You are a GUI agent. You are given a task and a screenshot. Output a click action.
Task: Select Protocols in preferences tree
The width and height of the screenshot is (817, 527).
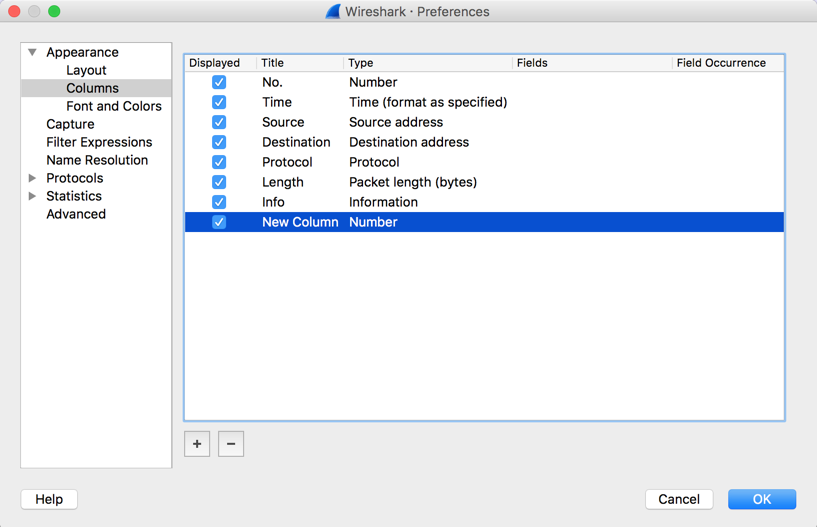click(x=75, y=178)
